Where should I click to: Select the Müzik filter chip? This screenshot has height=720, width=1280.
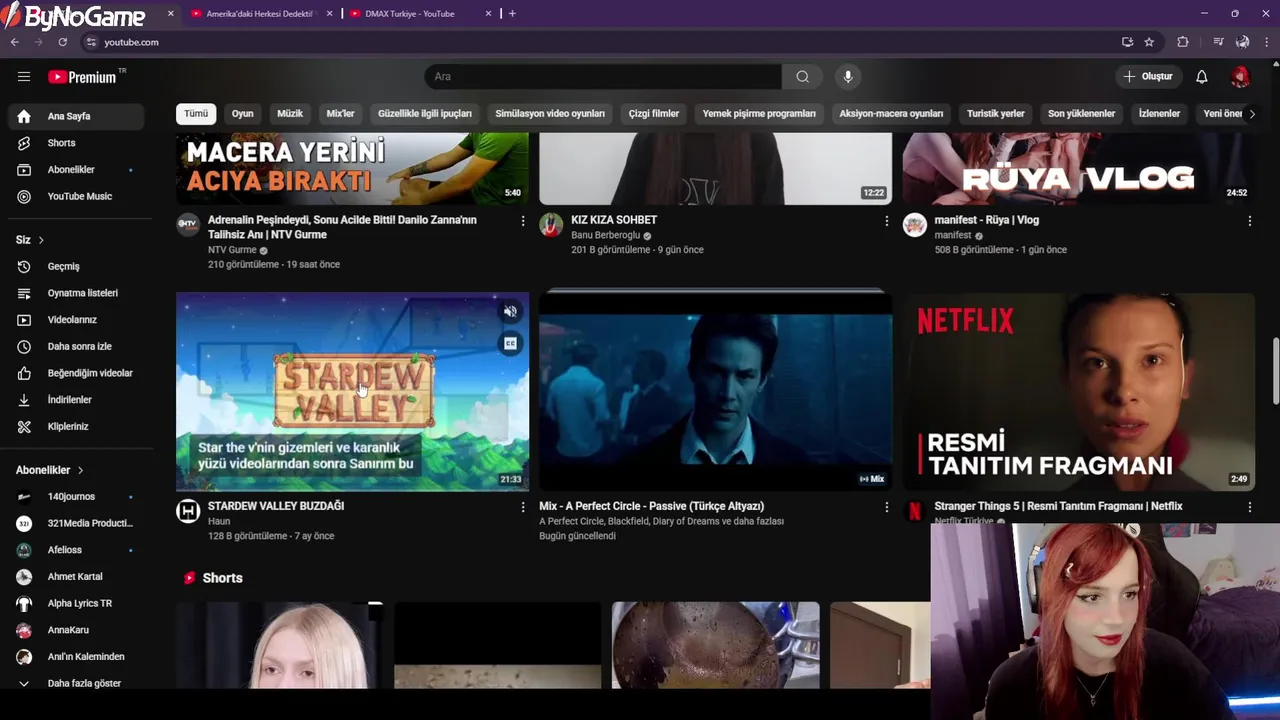[290, 114]
